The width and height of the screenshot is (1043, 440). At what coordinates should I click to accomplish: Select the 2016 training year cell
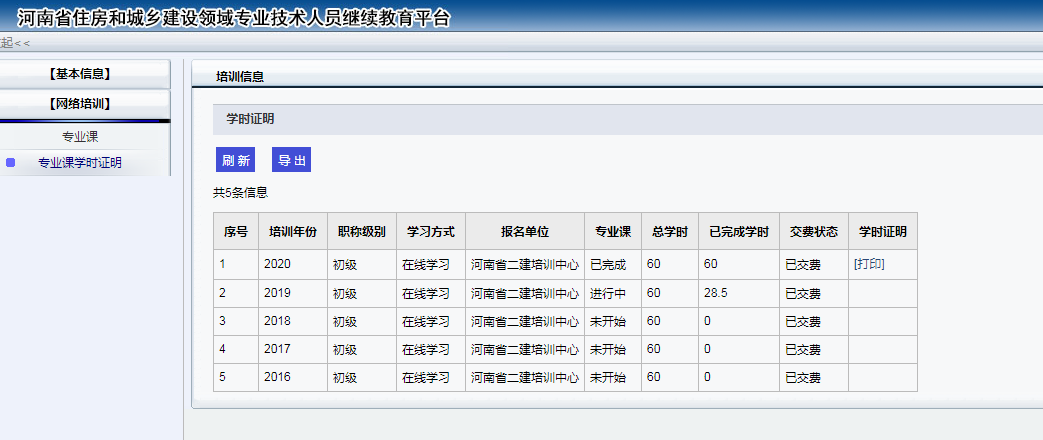click(277, 377)
